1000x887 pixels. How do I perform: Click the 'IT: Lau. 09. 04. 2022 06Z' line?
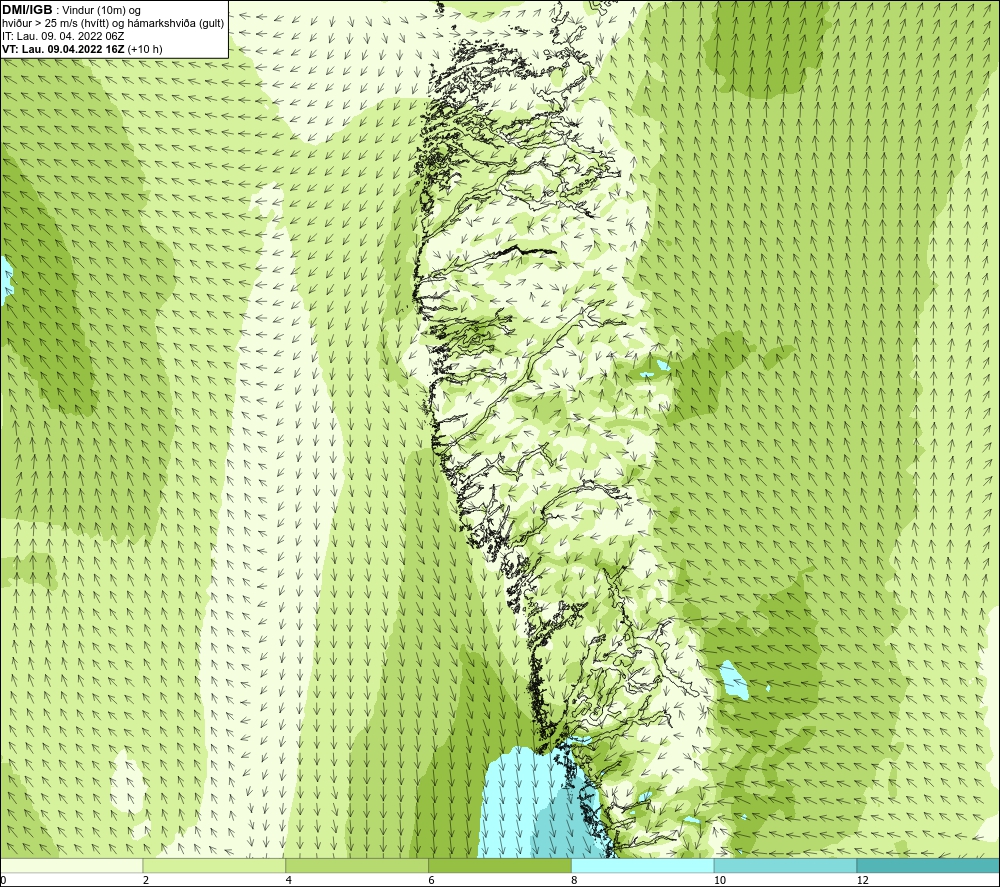63,36
